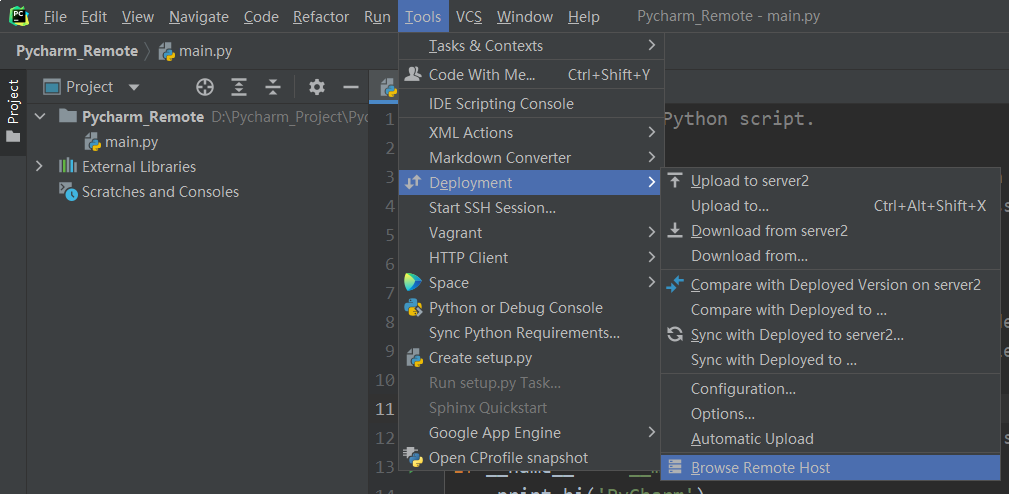The width and height of the screenshot is (1009, 494).
Task: Open the Project panel settings gear
Action: pos(317,87)
